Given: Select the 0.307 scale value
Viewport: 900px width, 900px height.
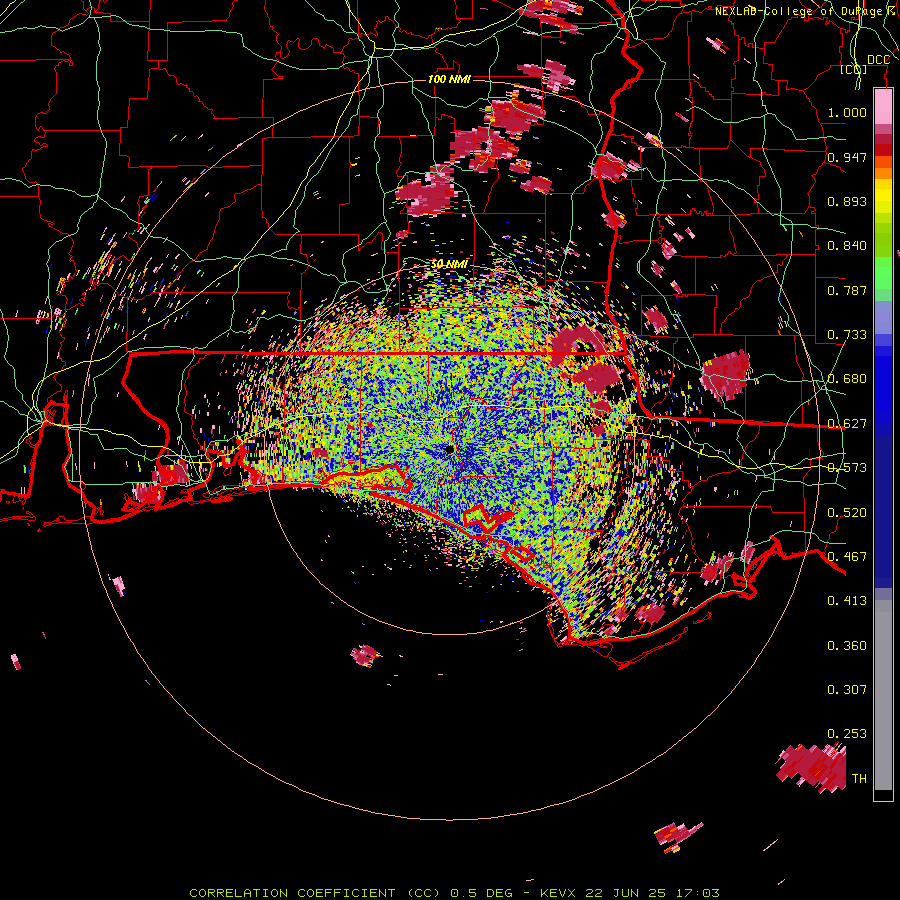Looking at the screenshot, I should coord(847,690).
